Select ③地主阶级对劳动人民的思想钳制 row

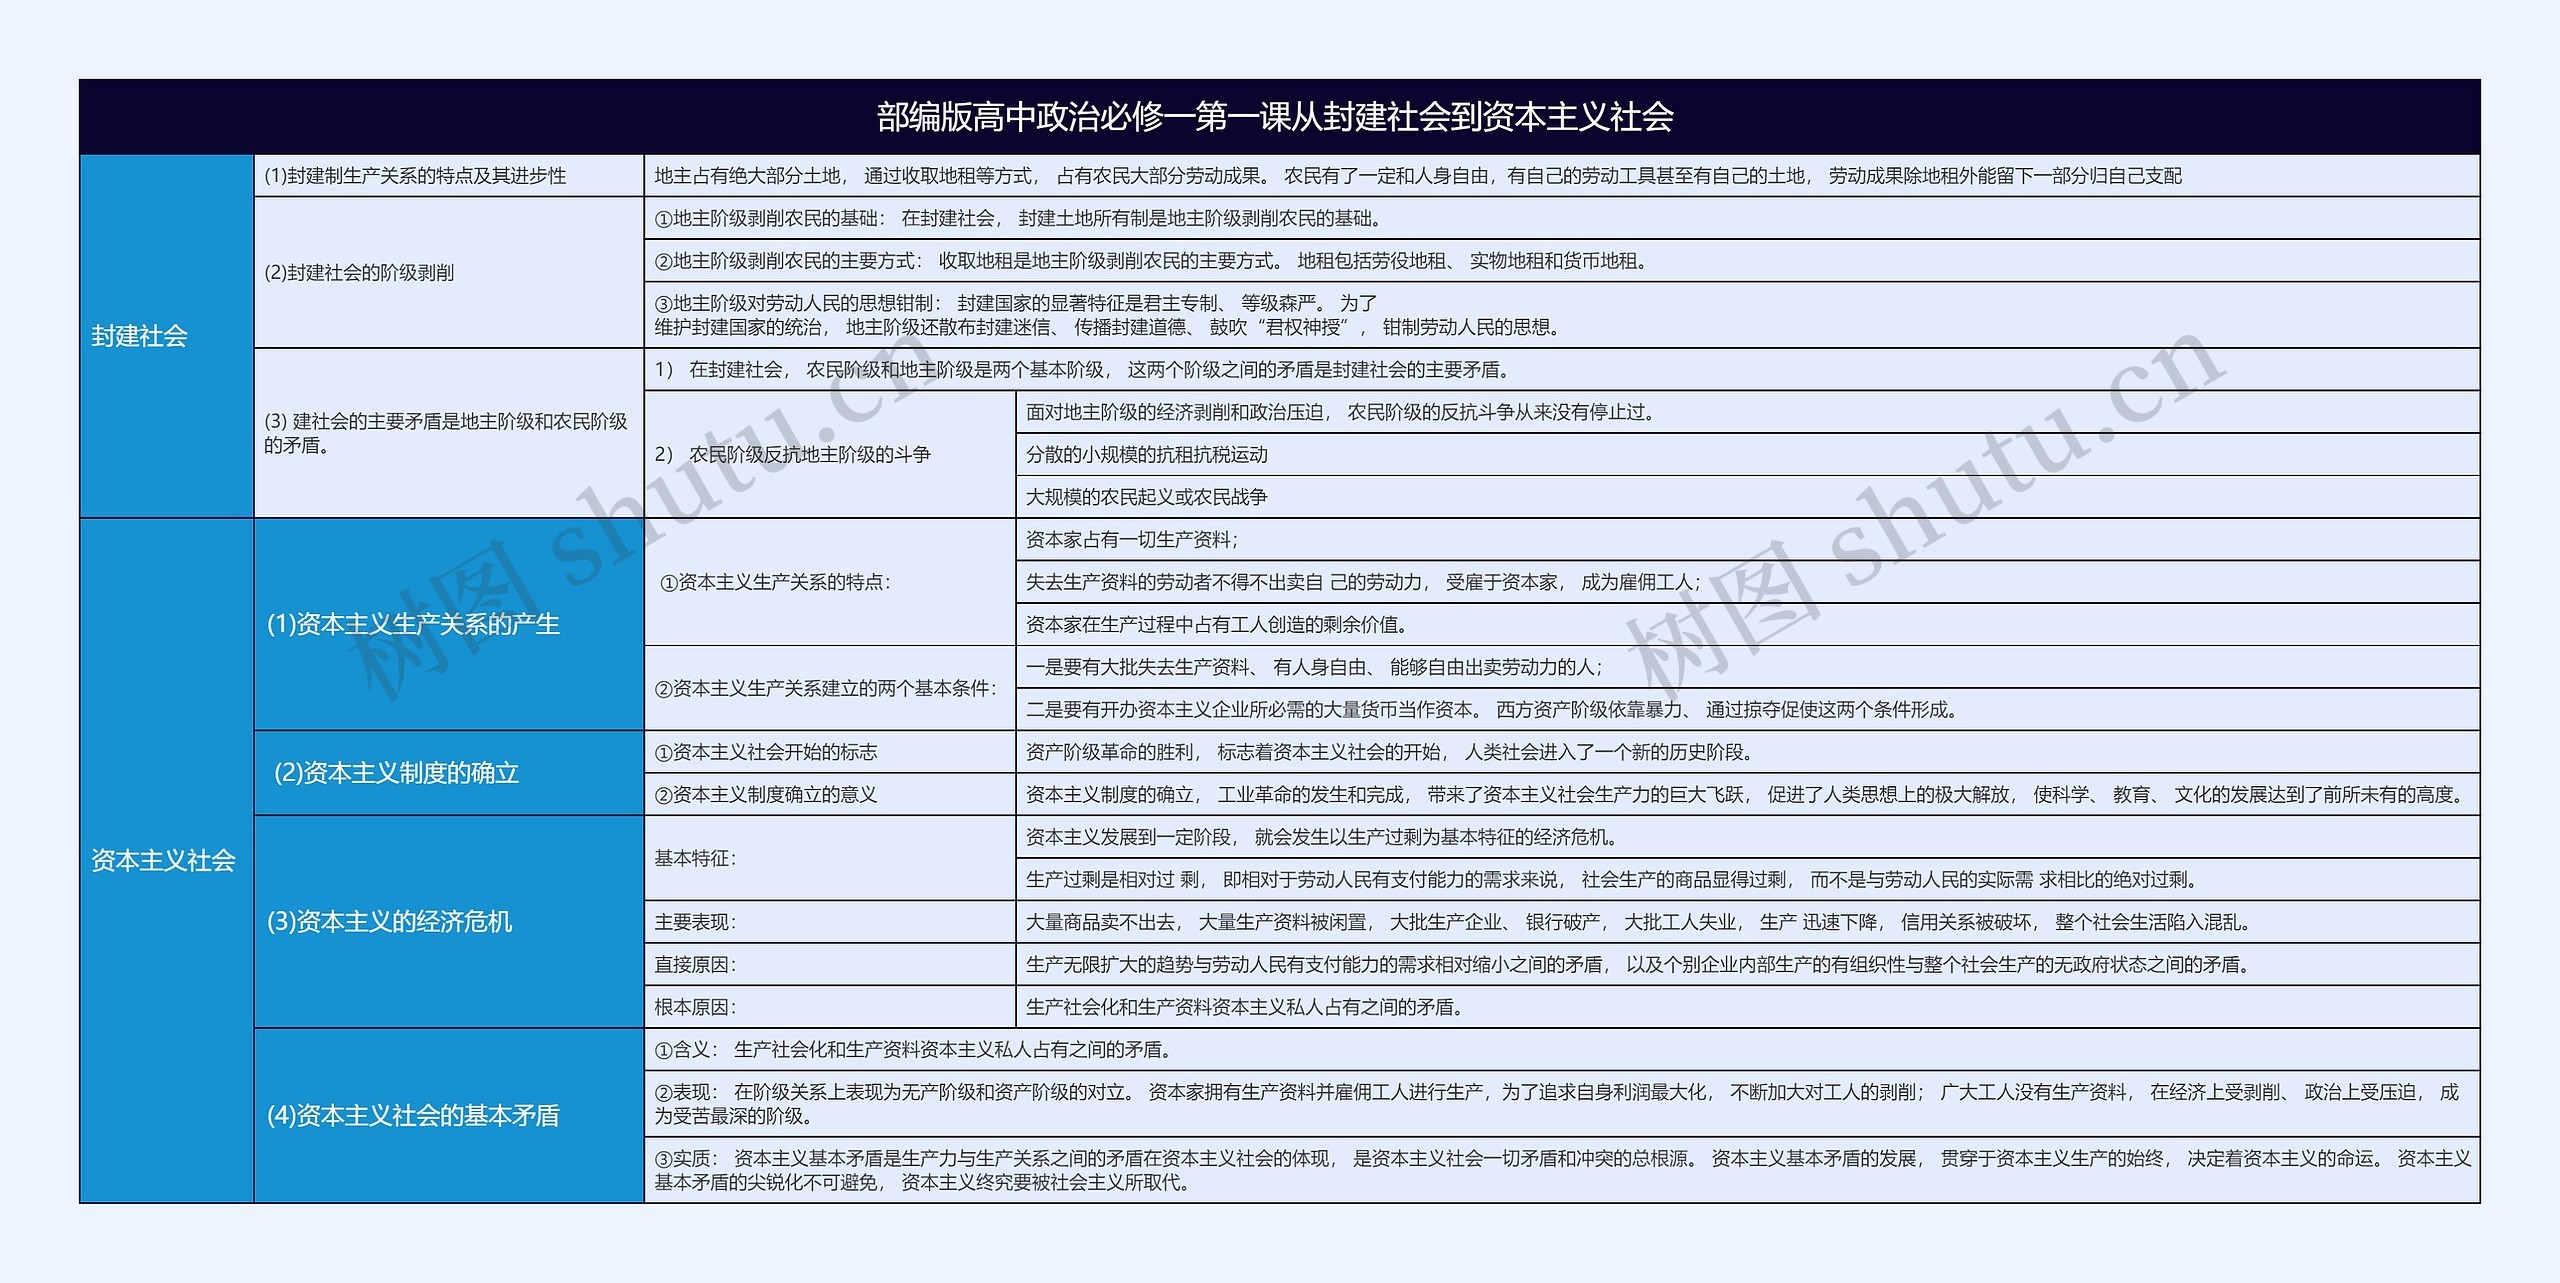(1562, 315)
